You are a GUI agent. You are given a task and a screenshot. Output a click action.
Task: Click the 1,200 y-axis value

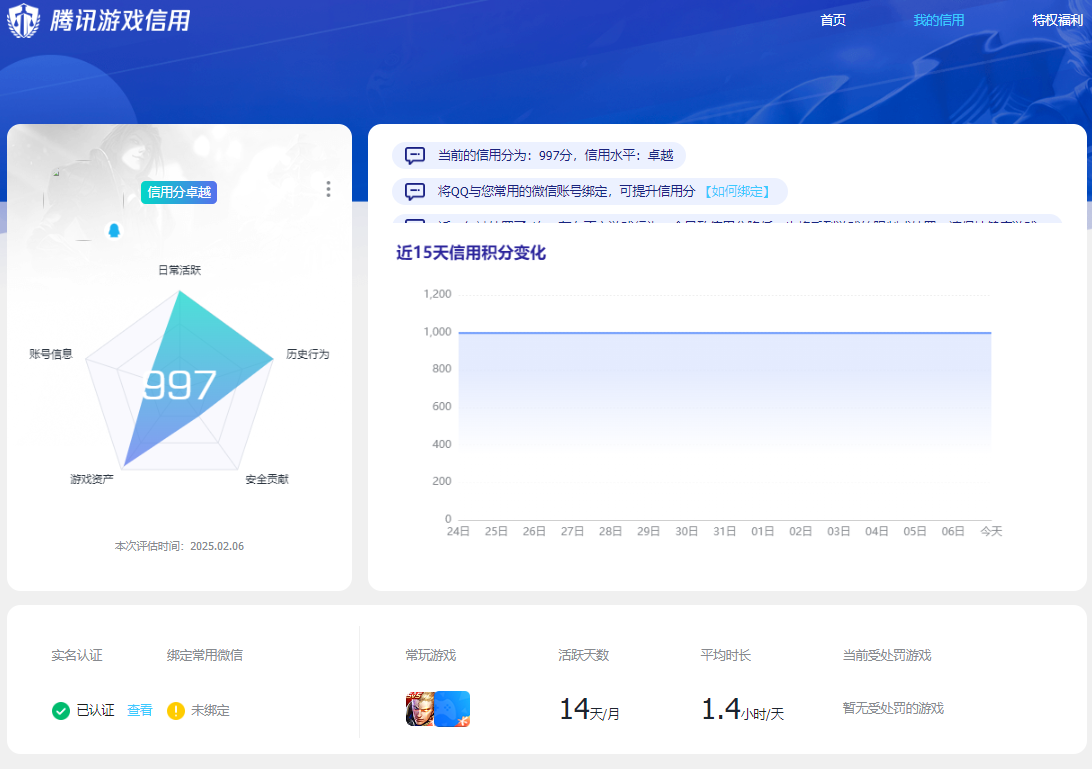click(437, 294)
